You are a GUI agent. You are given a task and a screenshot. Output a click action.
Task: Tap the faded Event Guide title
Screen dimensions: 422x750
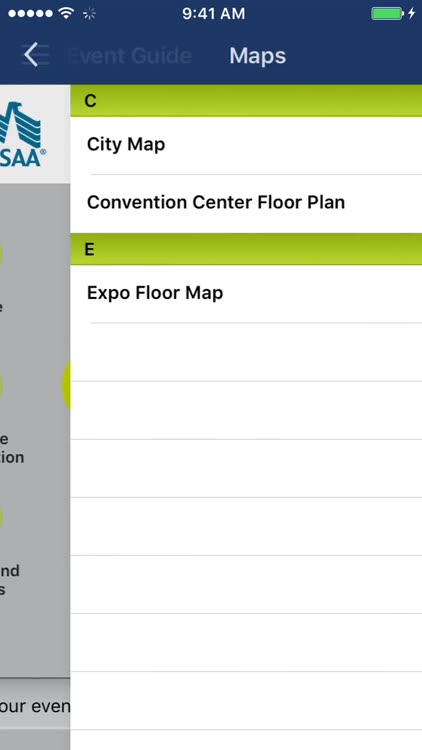pos(130,55)
